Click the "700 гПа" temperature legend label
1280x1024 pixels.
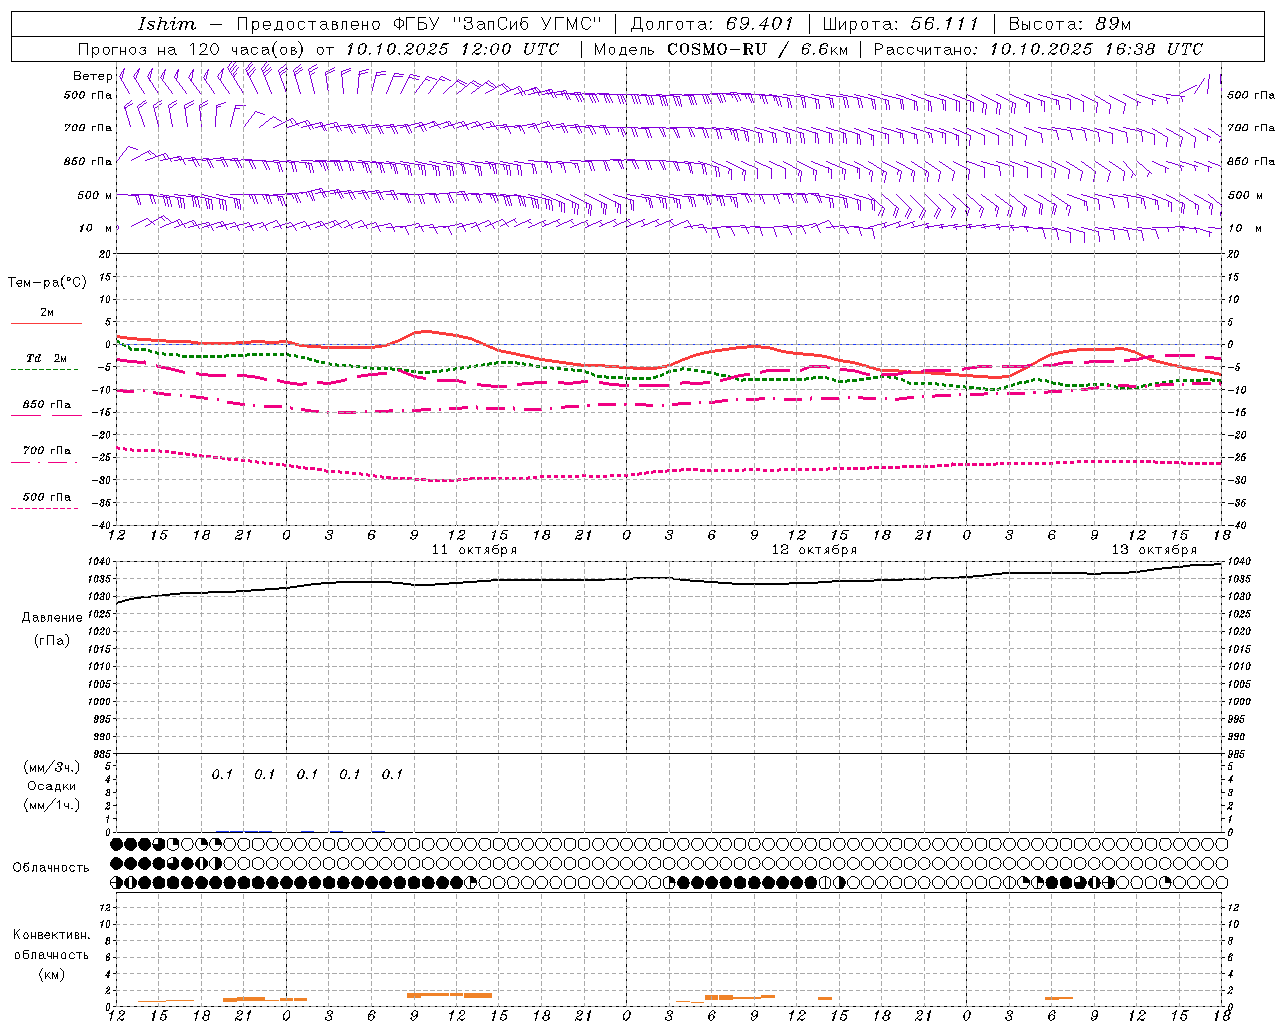[x=47, y=451]
